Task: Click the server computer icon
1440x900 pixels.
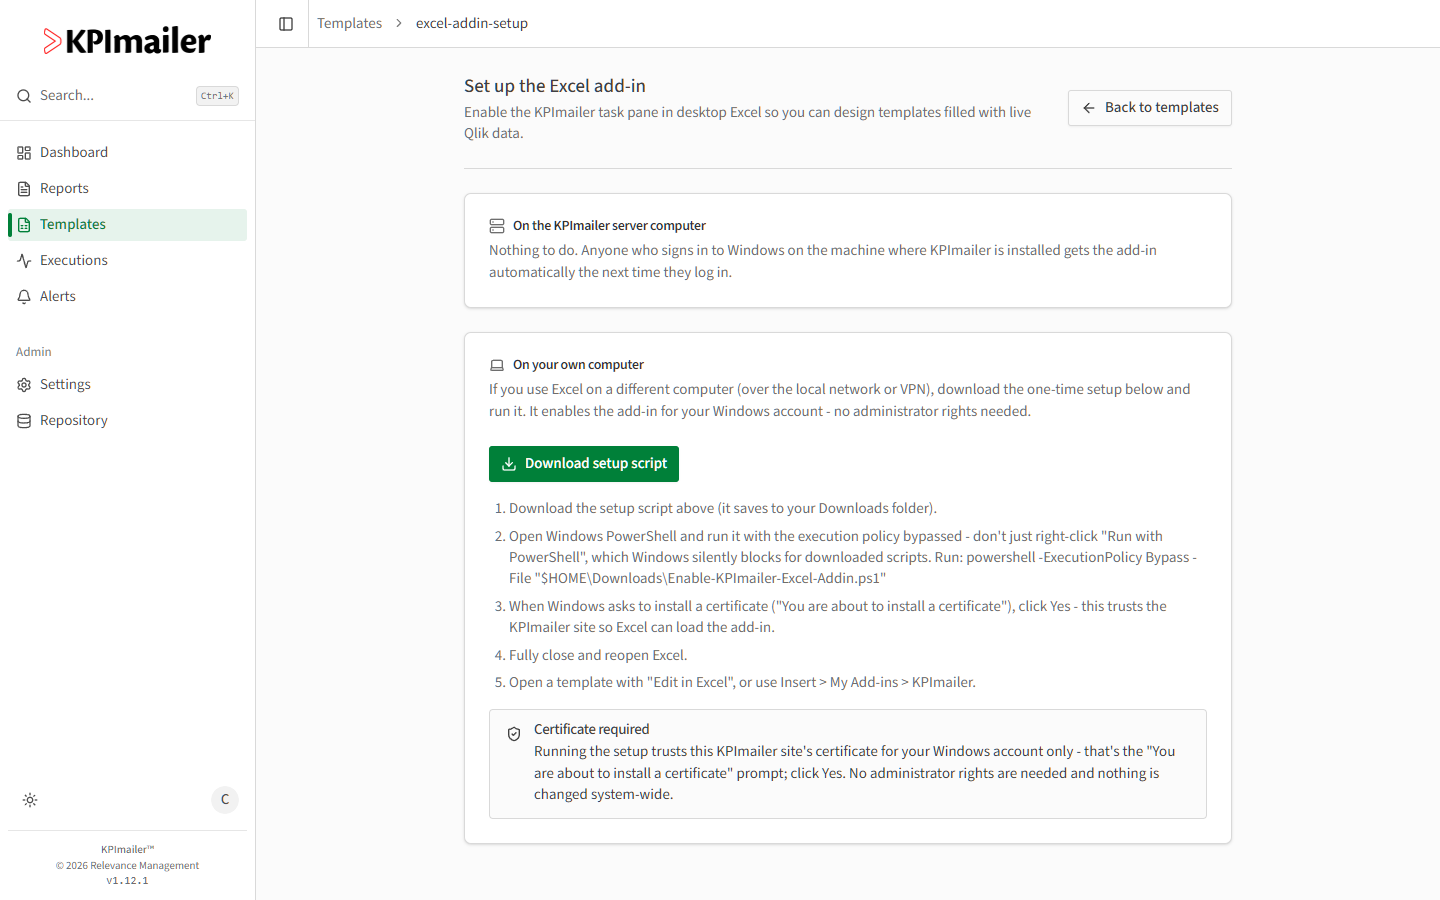Action: click(497, 226)
